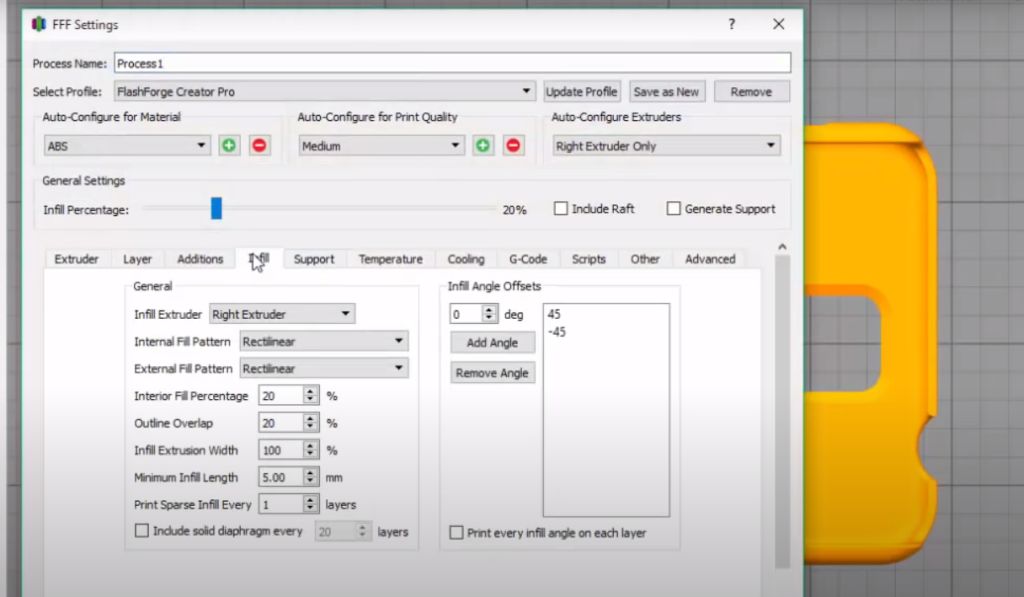Click the help question mark icon
1024x597 pixels.
tap(733, 24)
